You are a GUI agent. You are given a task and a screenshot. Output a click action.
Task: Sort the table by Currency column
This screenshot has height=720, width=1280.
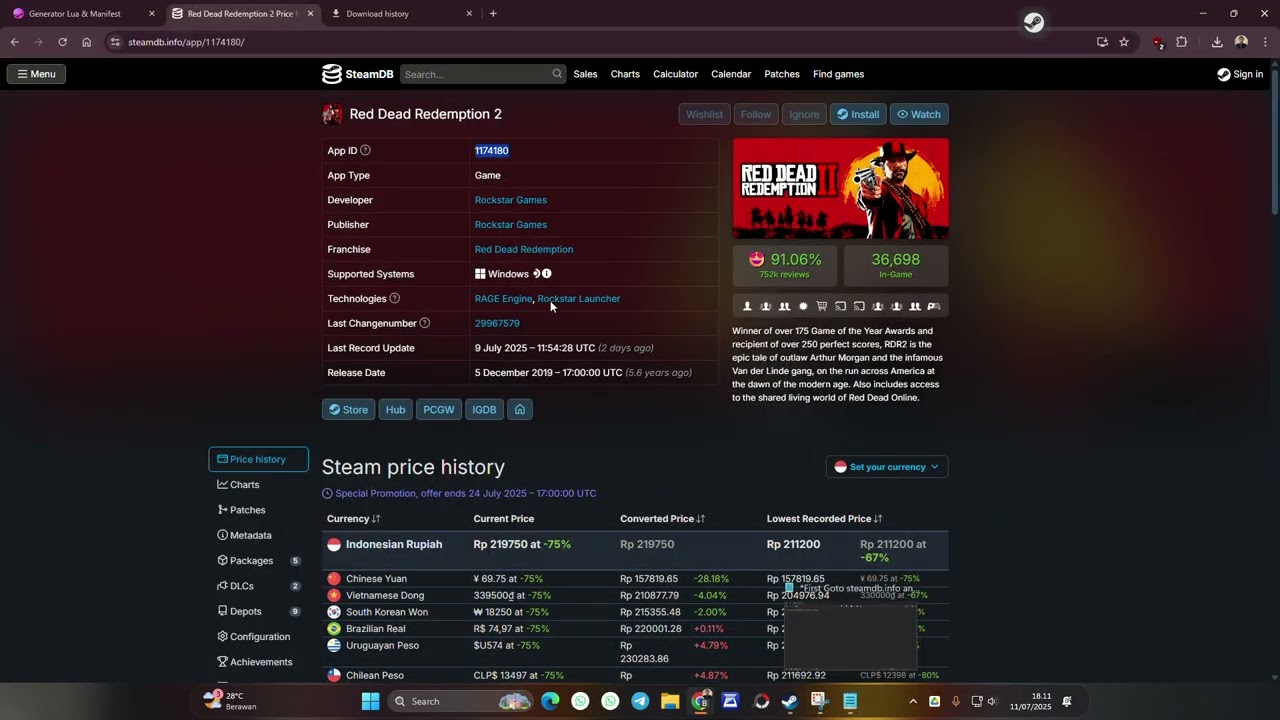tap(353, 519)
